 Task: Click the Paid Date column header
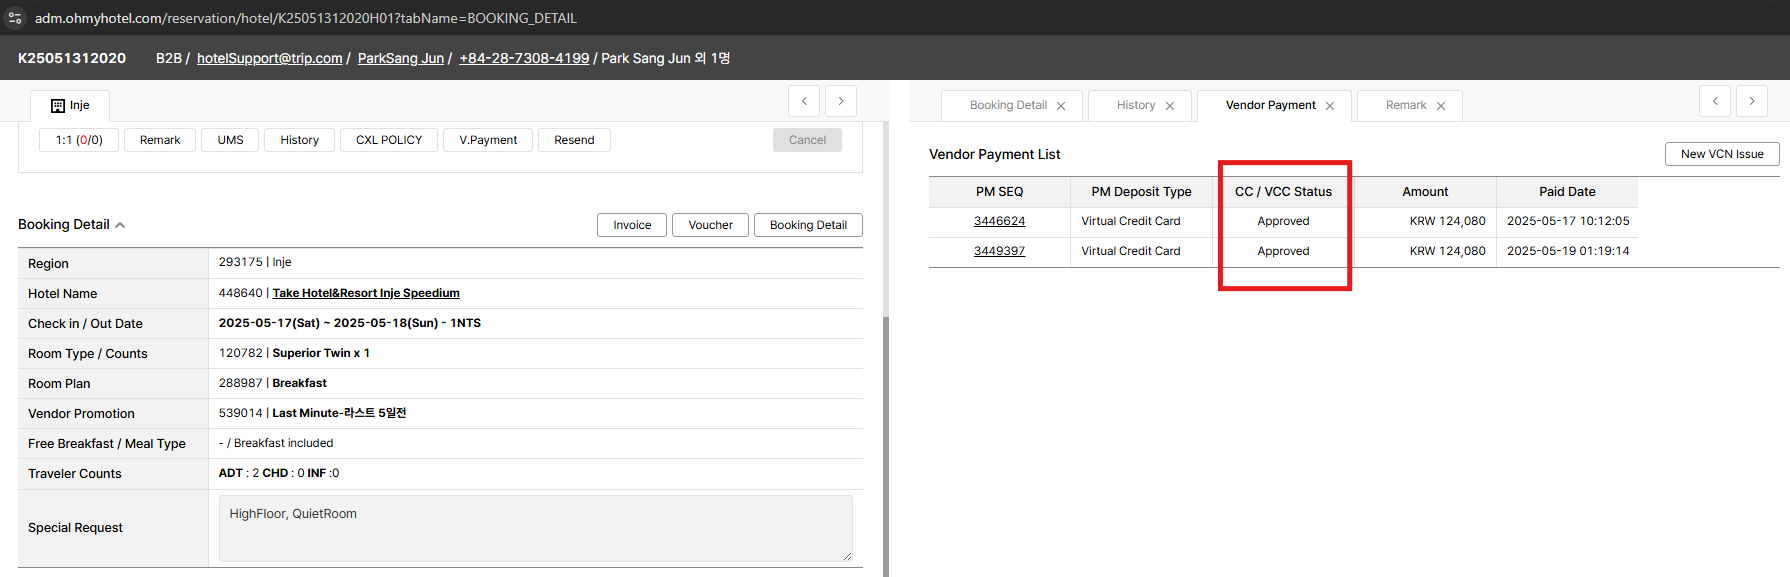(x=1567, y=192)
